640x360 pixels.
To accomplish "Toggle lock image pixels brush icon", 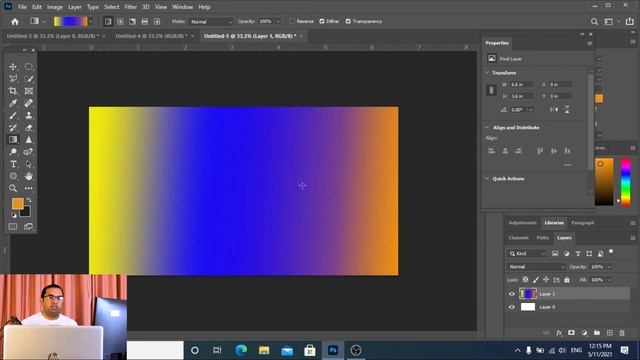I will (x=536, y=280).
